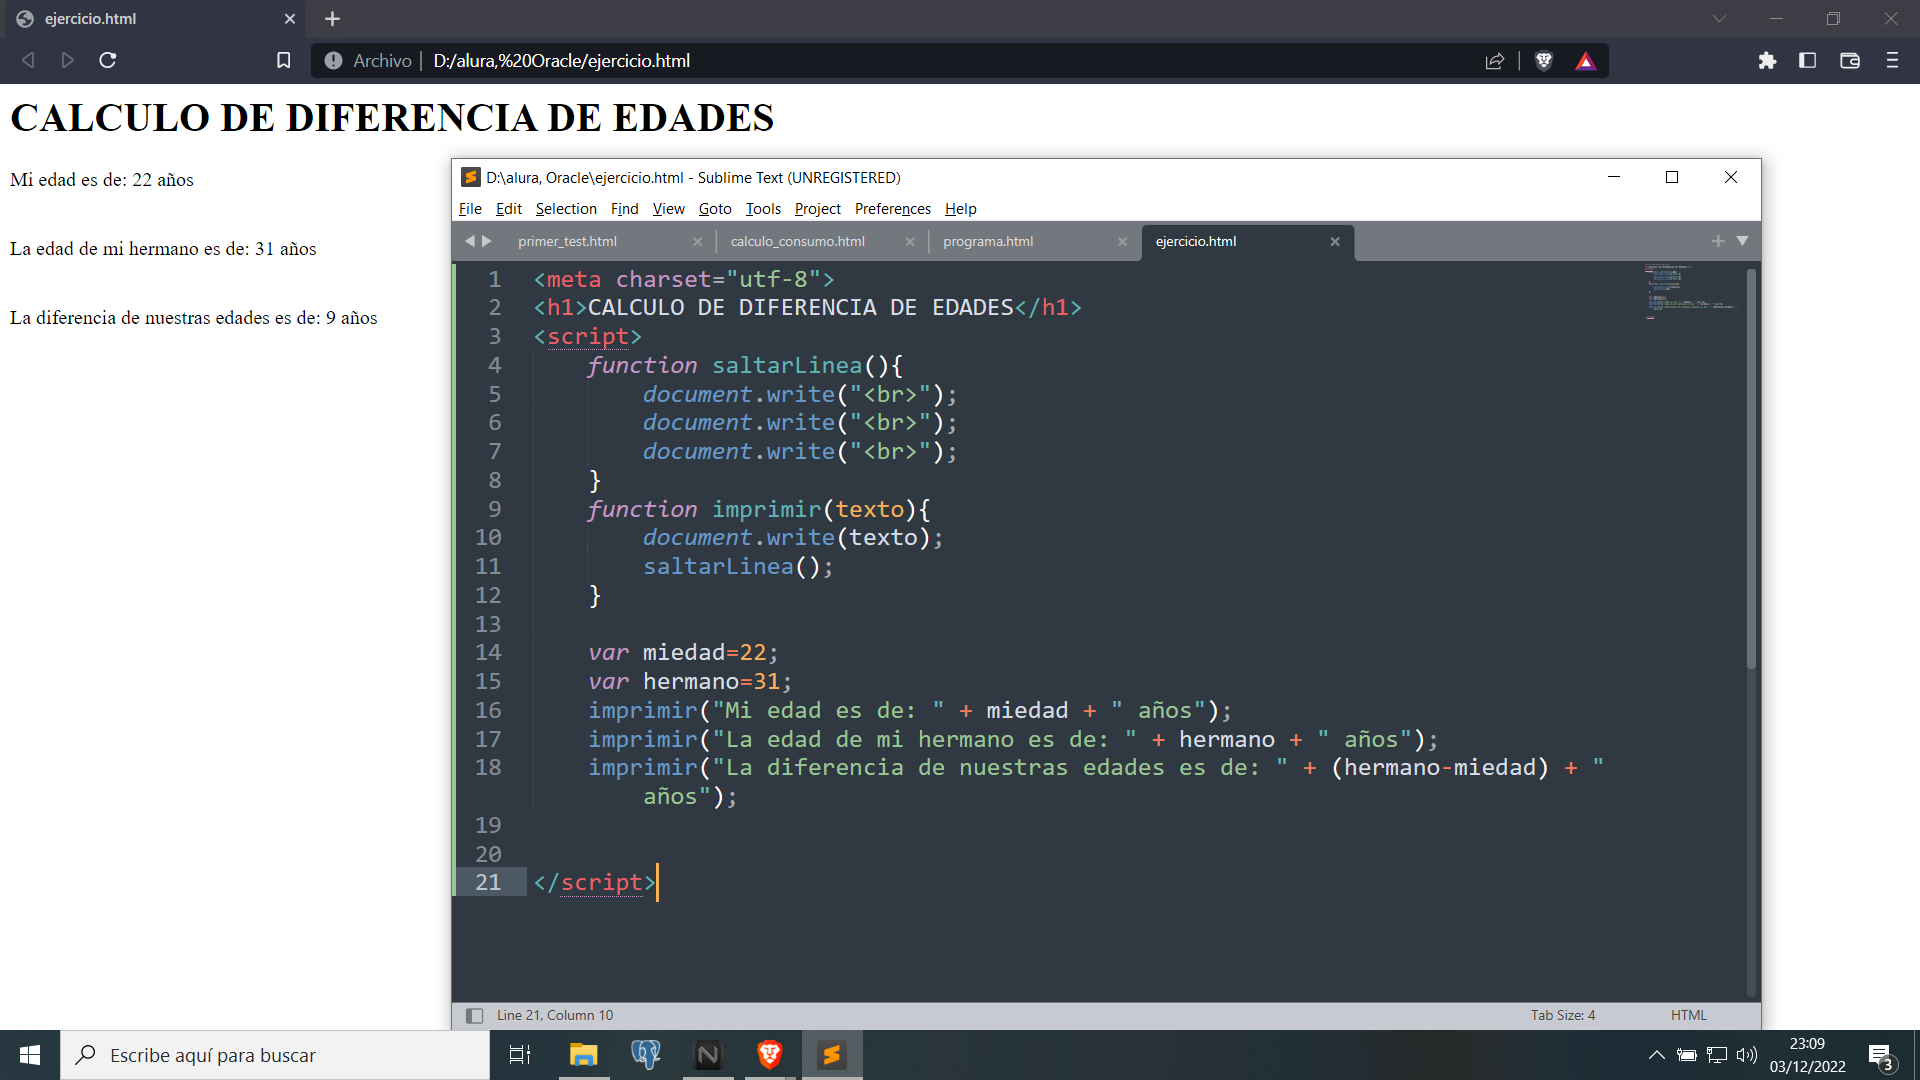Screen dimensions: 1920x1080
Task: Click the Archivo site info icon
Action: point(333,61)
